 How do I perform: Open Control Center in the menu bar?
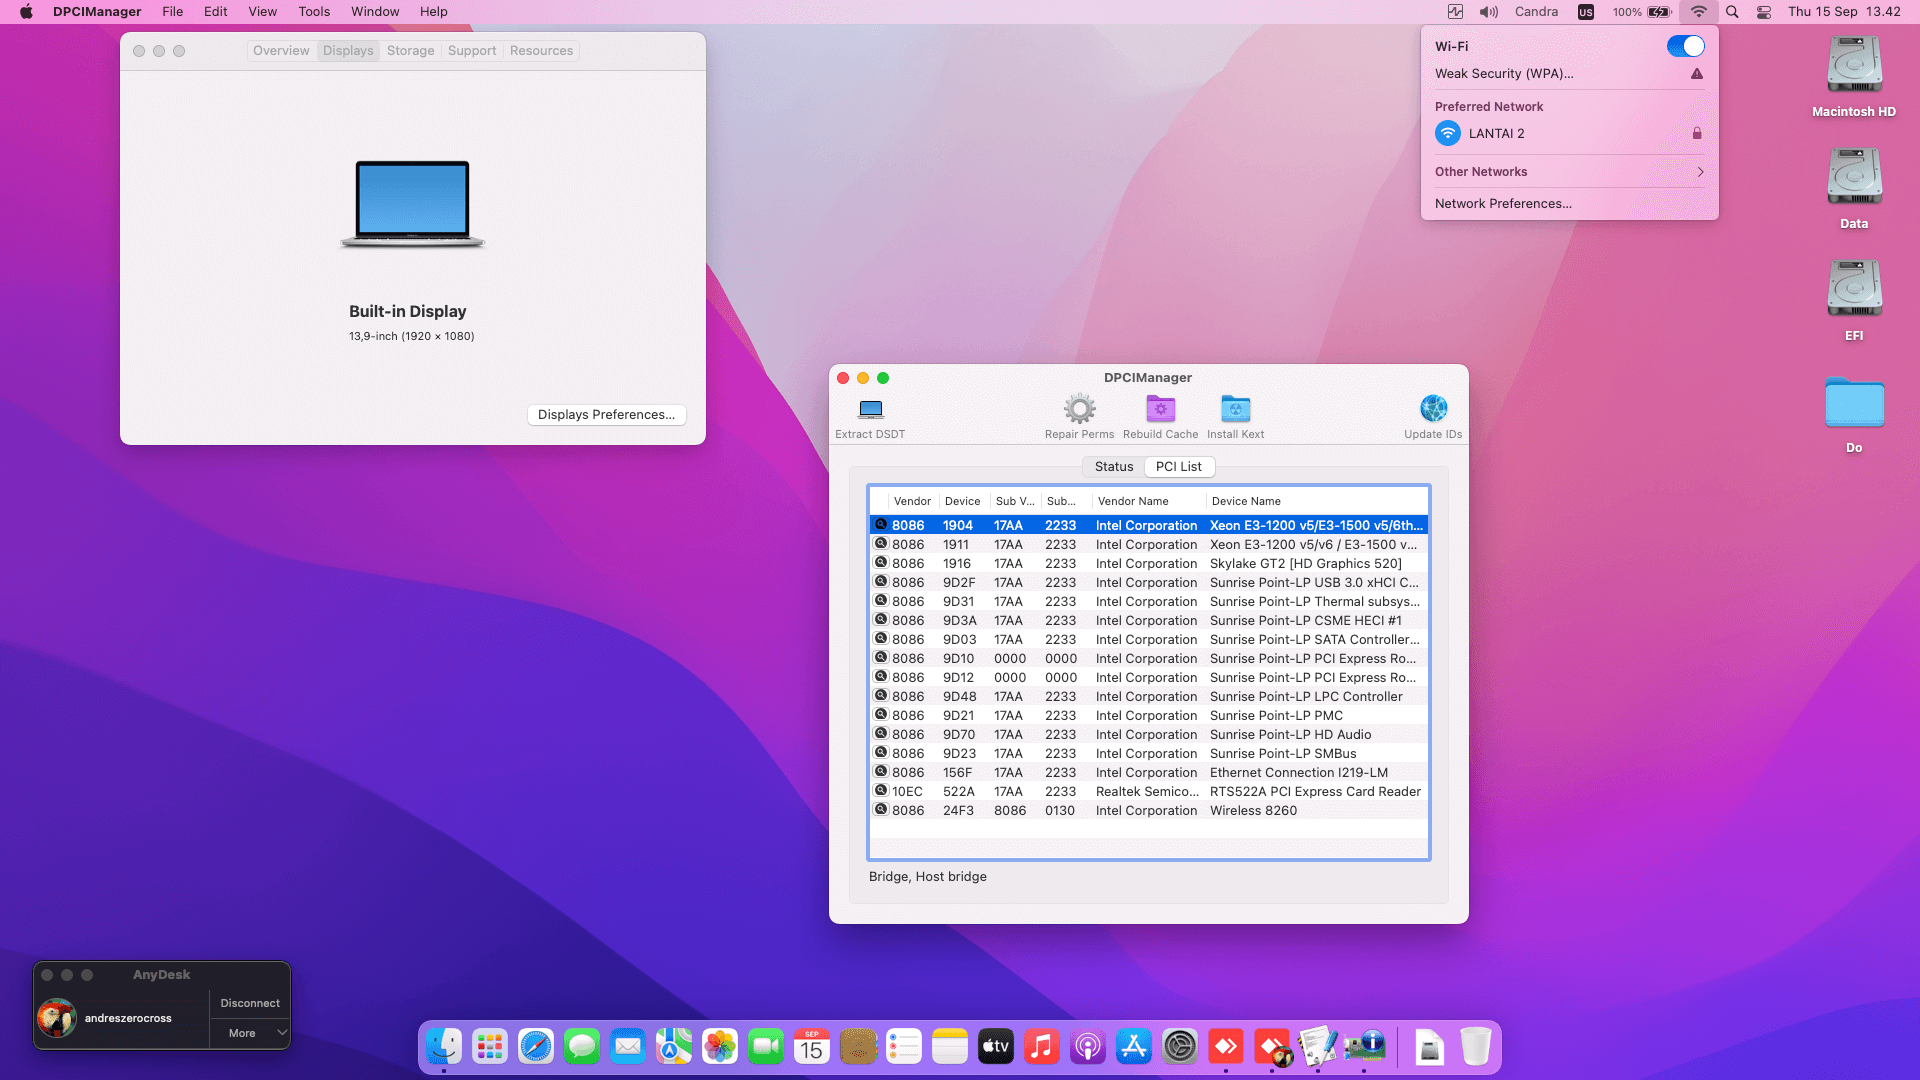click(x=1764, y=12)
